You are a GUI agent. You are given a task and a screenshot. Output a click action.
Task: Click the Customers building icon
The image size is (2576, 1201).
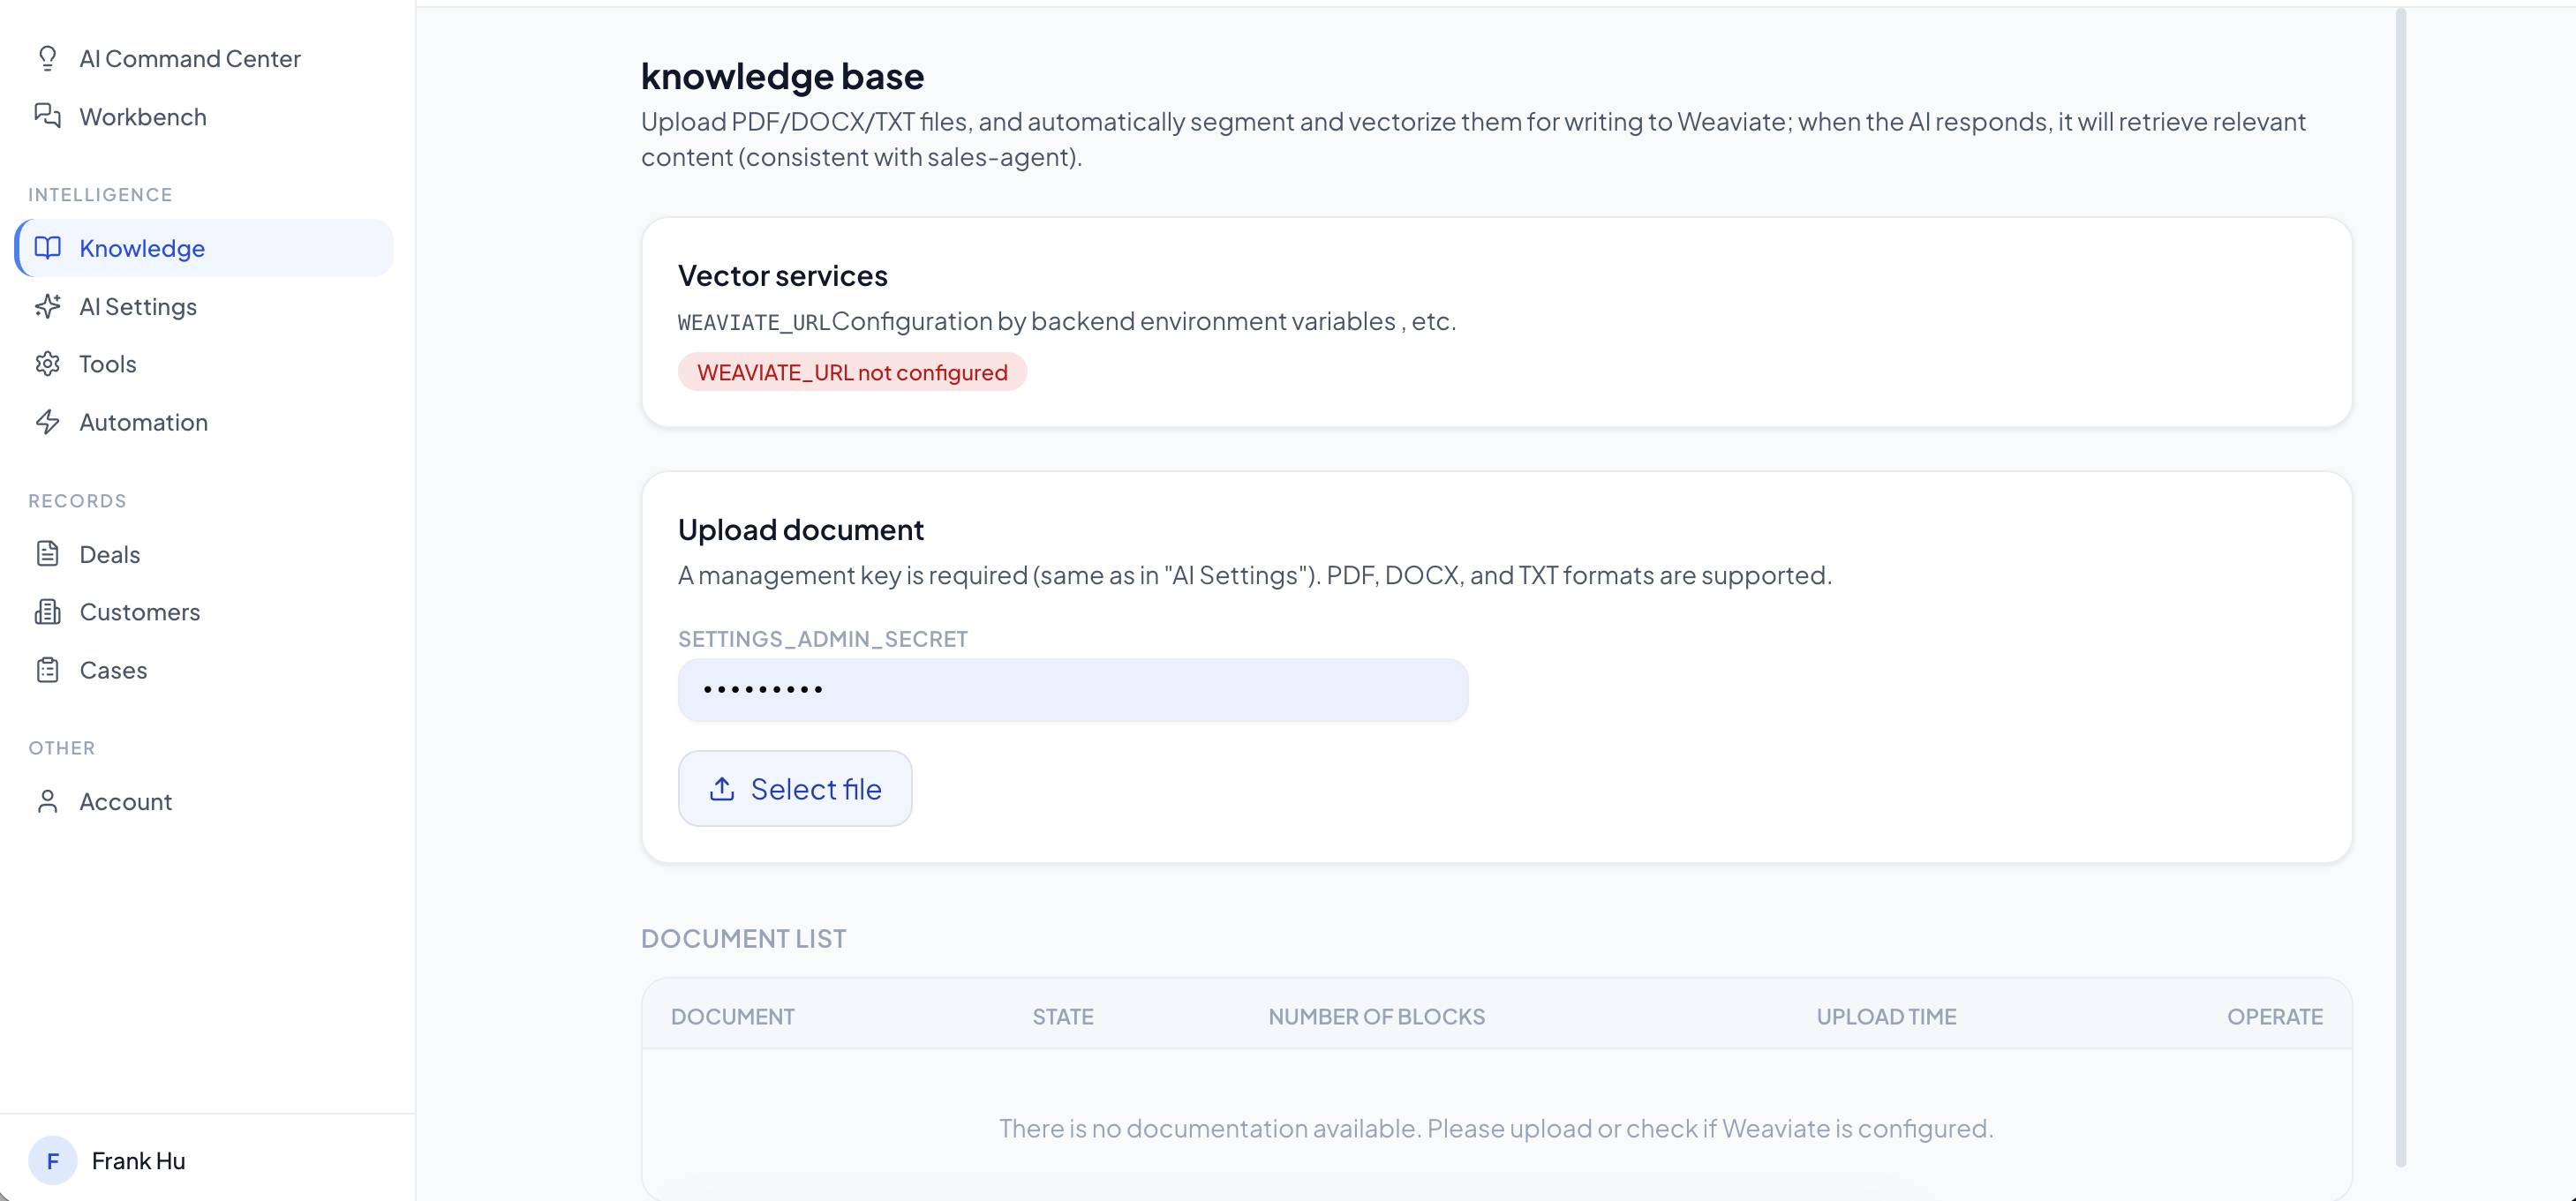click(47, 612)
